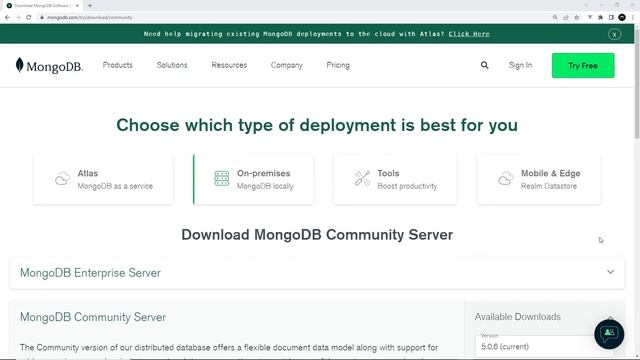The image size is (640, 360).
Task: Close the Download MongoDB tab
Action: pyautogui.click(x=77, y=6)
